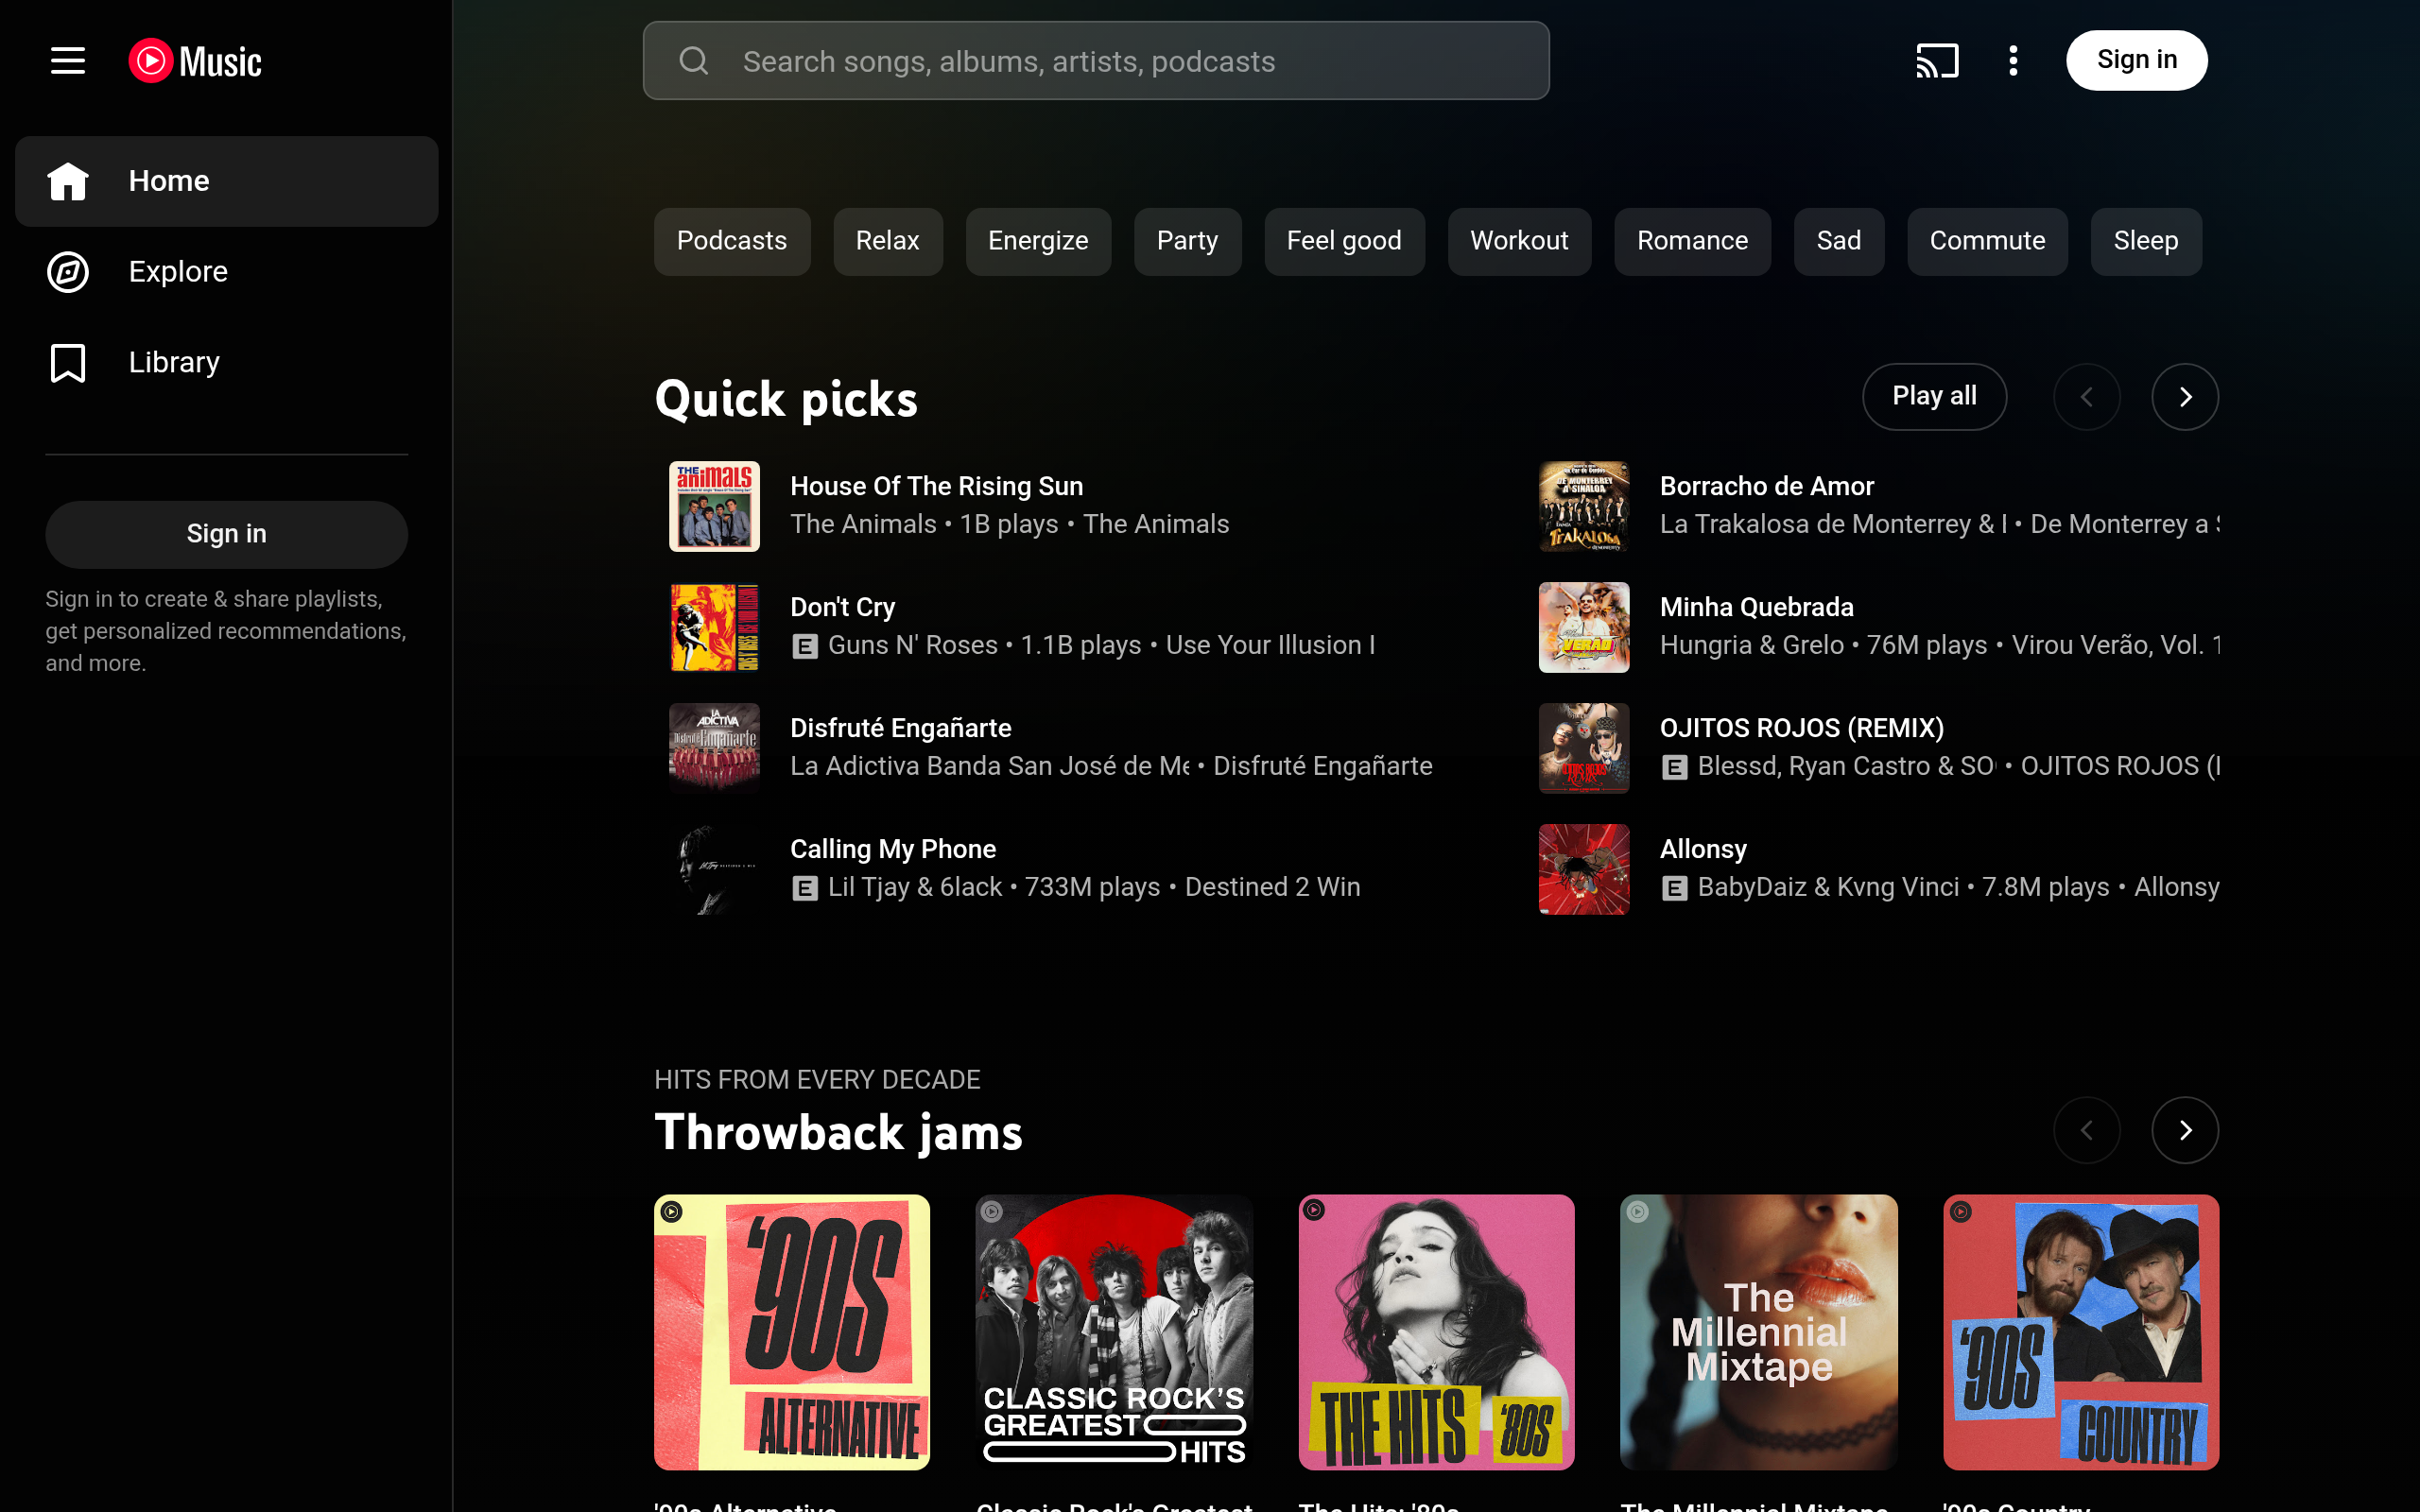
Task: Select the Feel good chip
Action: (x=1344, y=241)
